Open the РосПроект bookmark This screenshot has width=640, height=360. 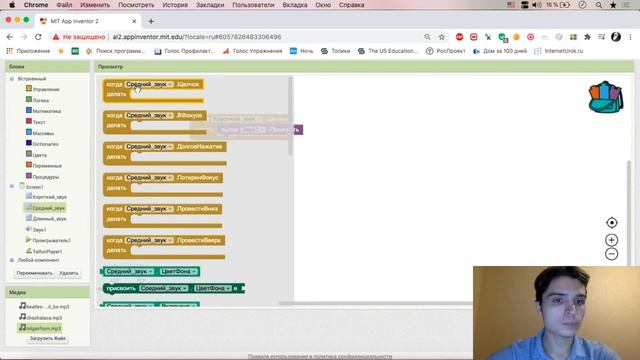[446, 51]
